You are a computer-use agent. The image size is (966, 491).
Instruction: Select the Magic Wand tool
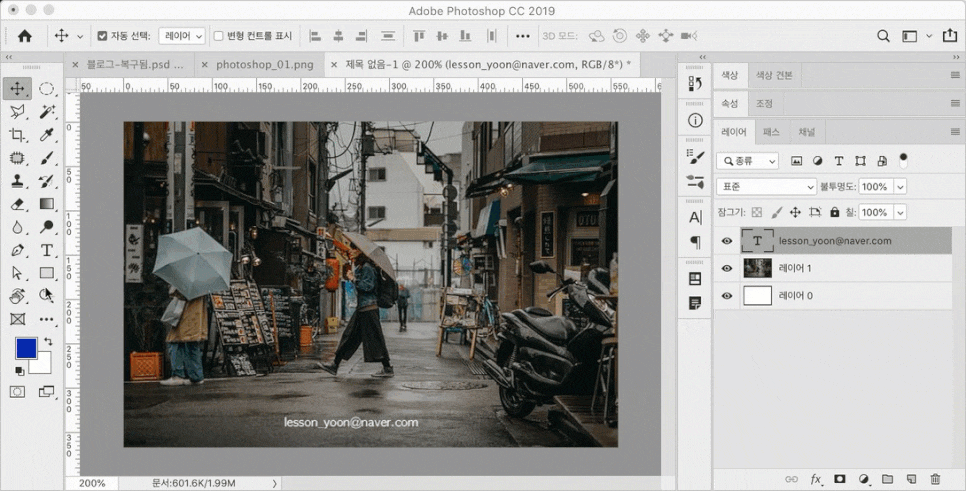[x=46, y=112]
